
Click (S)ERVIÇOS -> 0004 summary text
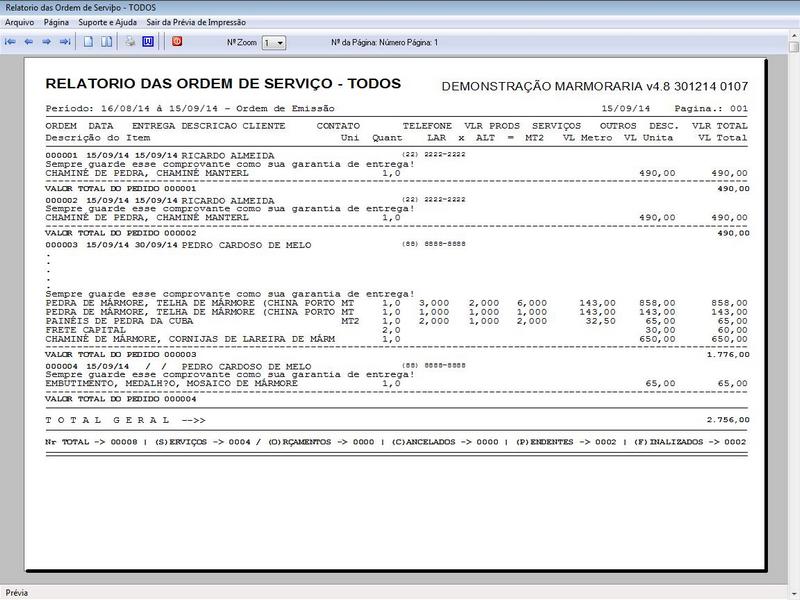[203, 442]
